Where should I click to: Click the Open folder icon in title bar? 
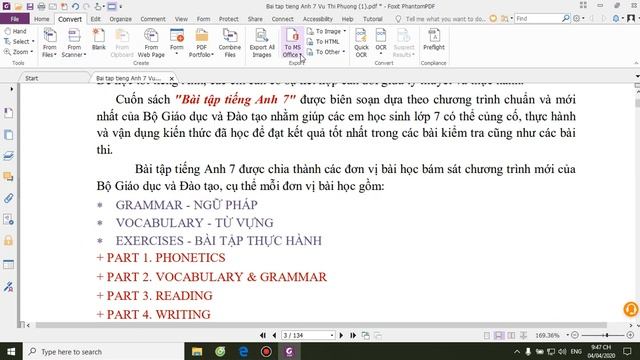coord(18,7)
